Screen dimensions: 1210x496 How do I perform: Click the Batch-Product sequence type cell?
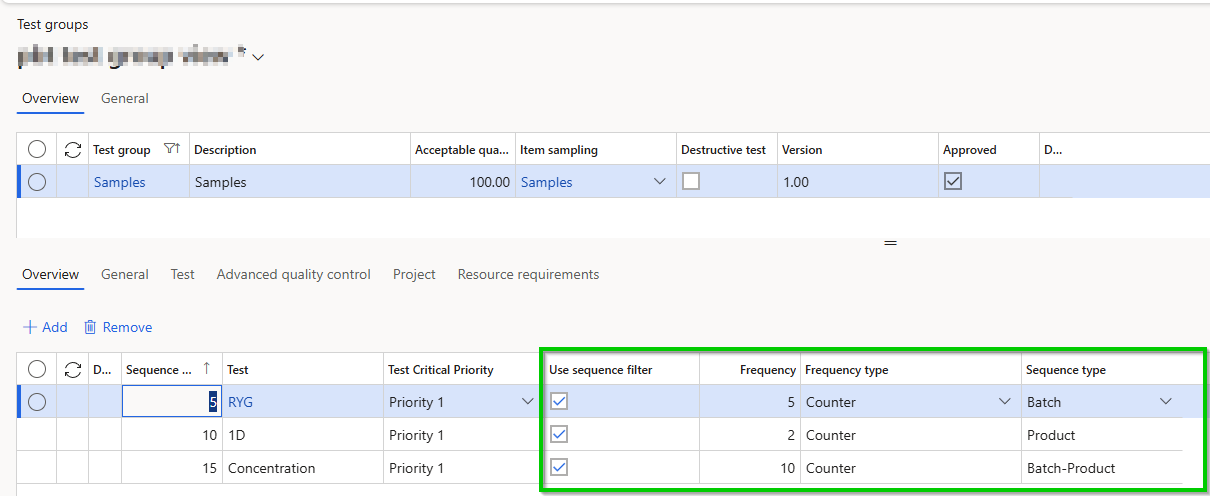point(1102,468)
